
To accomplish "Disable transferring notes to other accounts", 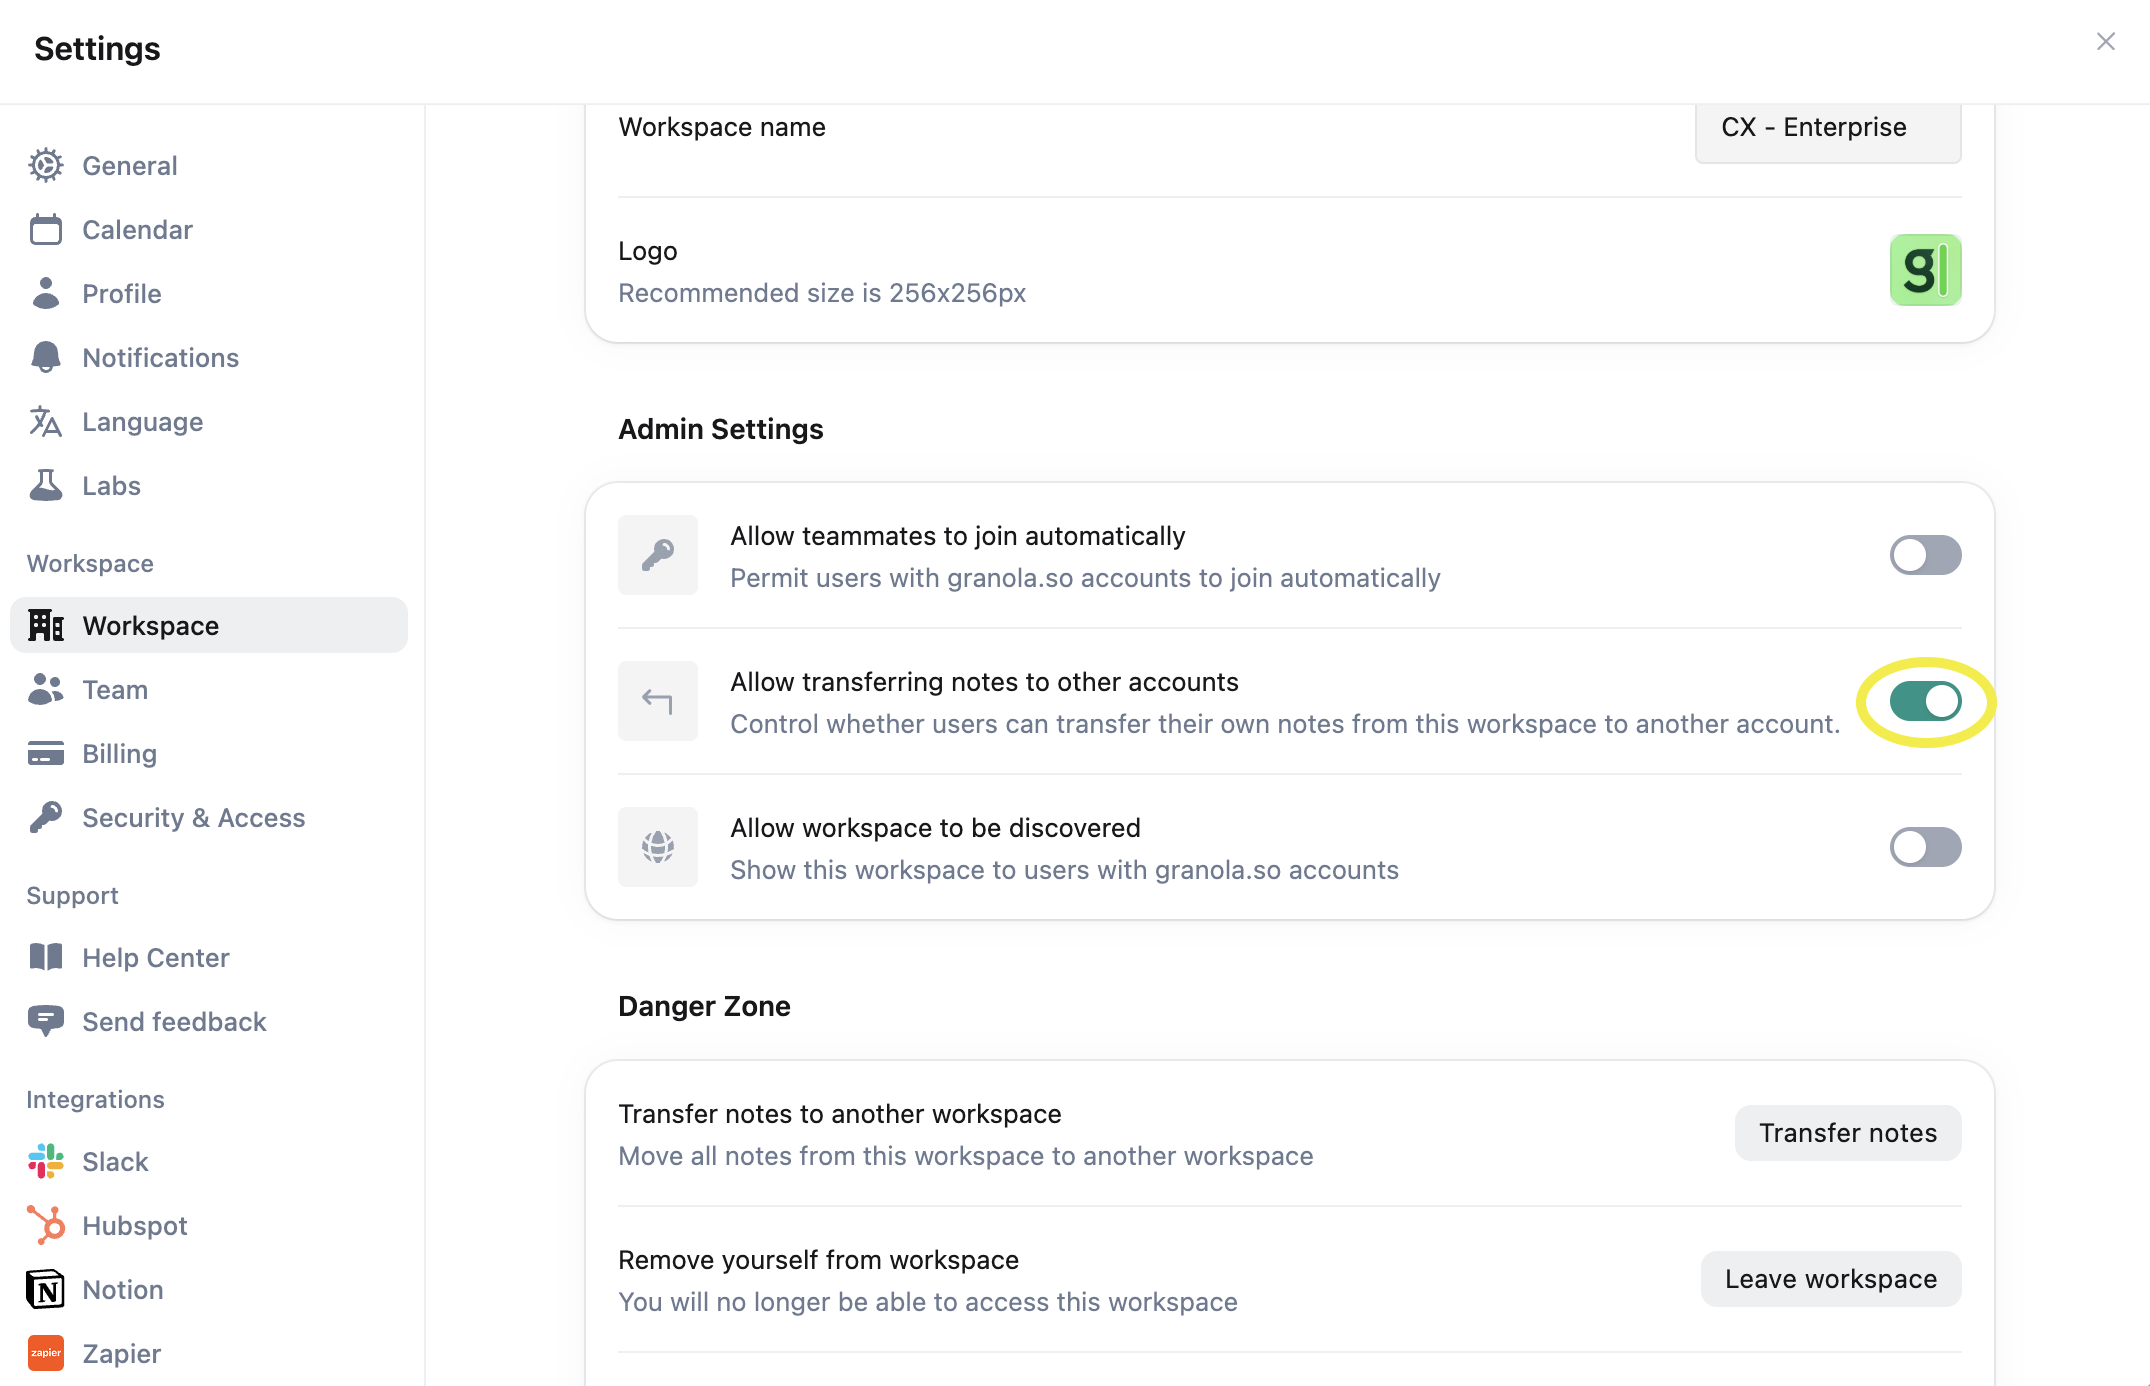I will [x=1925, y=701].
